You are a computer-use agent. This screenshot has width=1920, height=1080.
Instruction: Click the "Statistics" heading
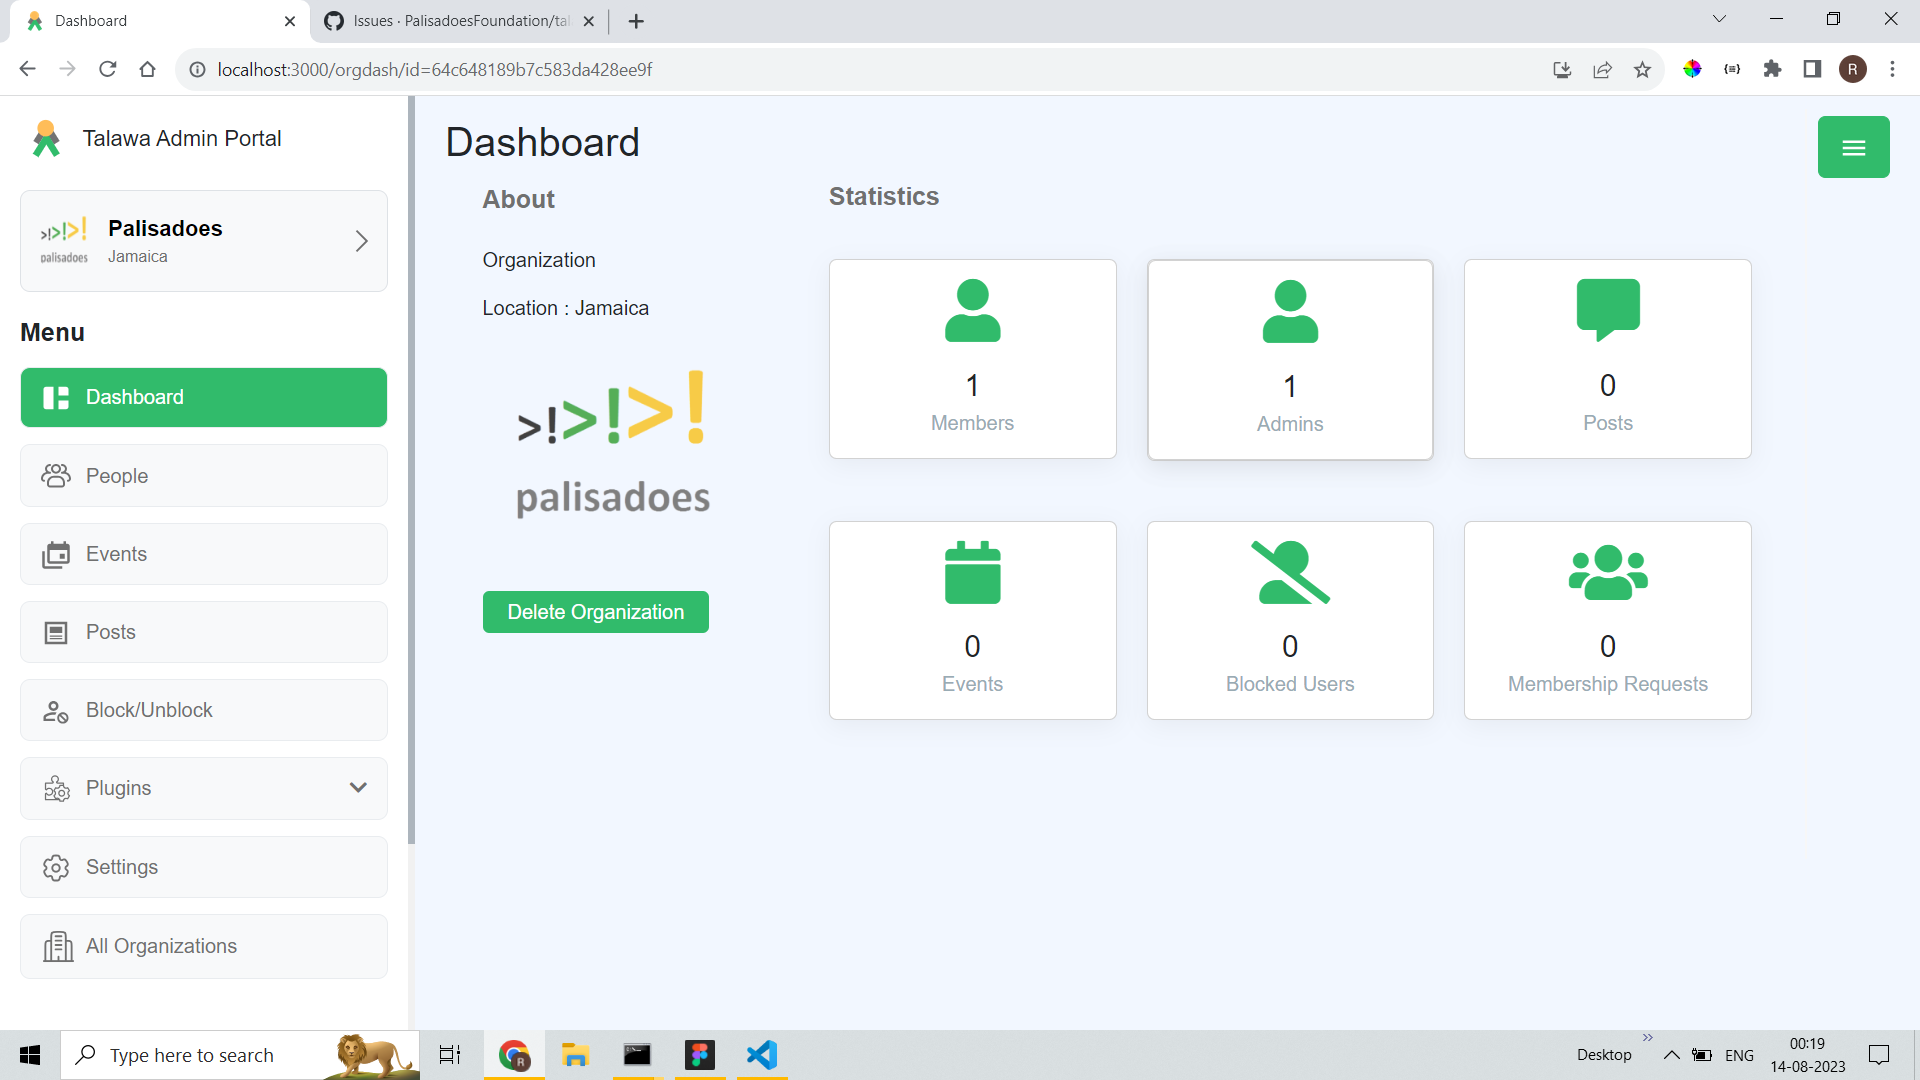click(x=884, y=196)
